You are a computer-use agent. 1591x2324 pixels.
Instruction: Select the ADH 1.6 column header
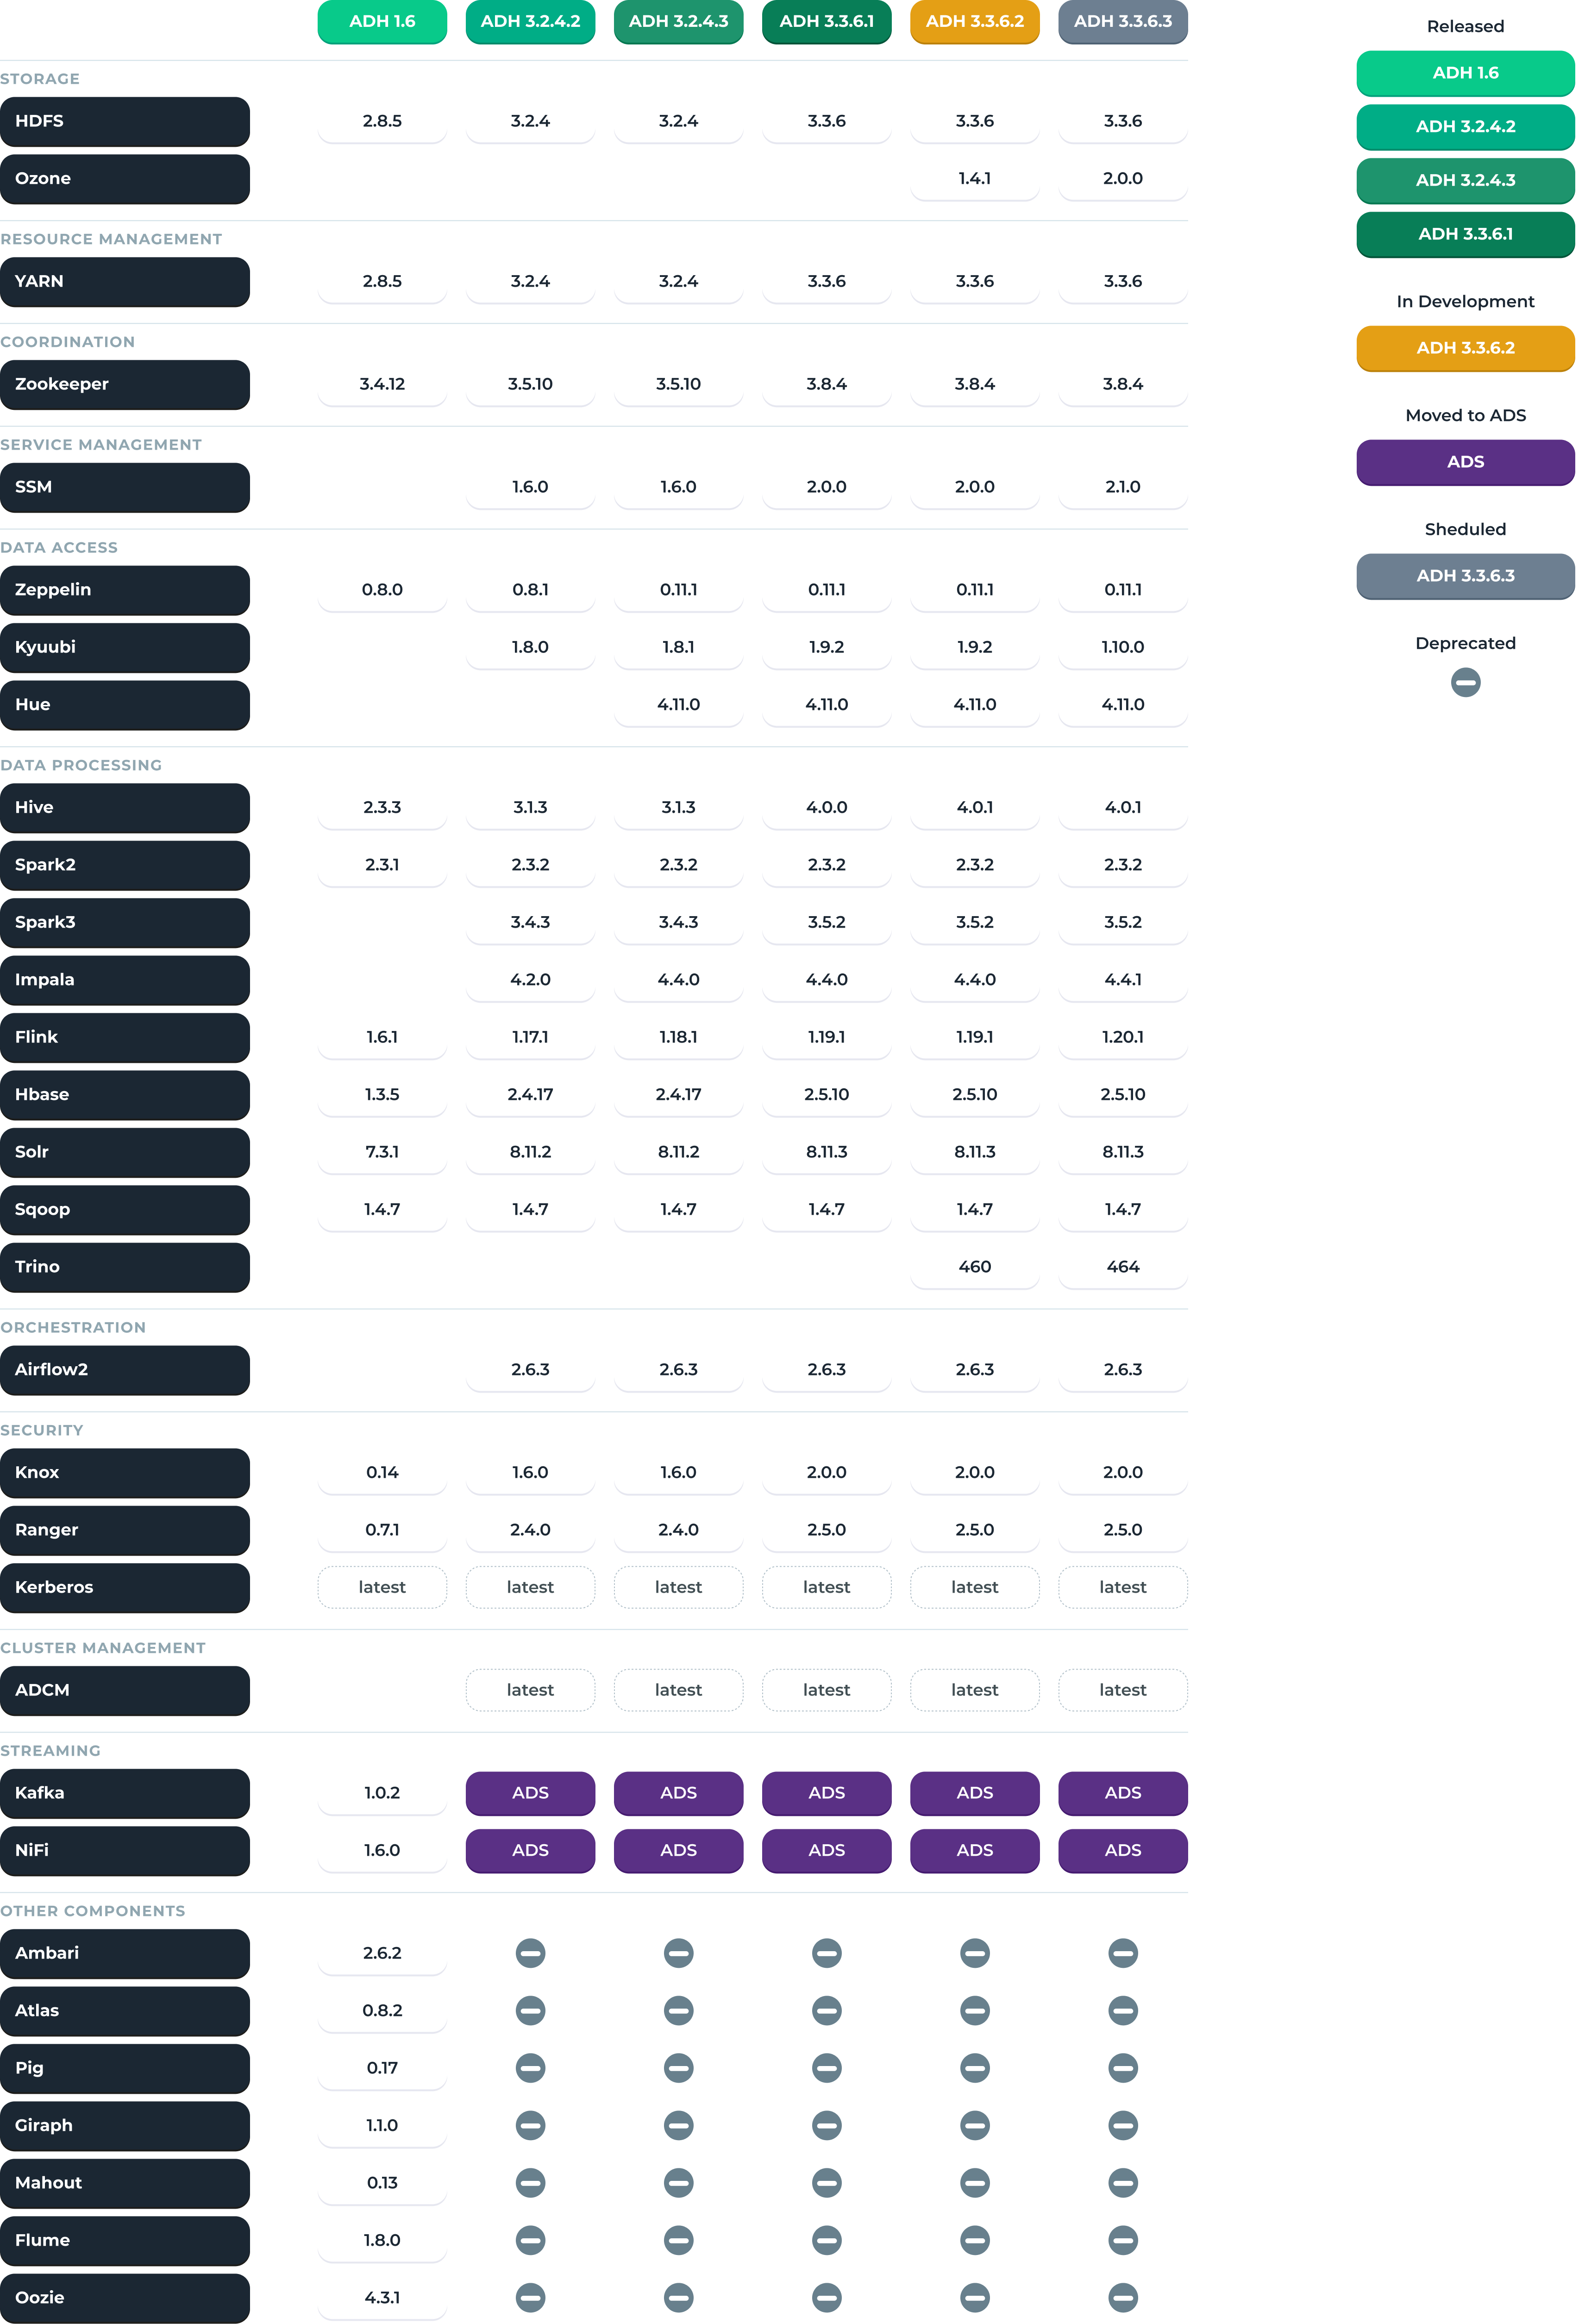382,22
